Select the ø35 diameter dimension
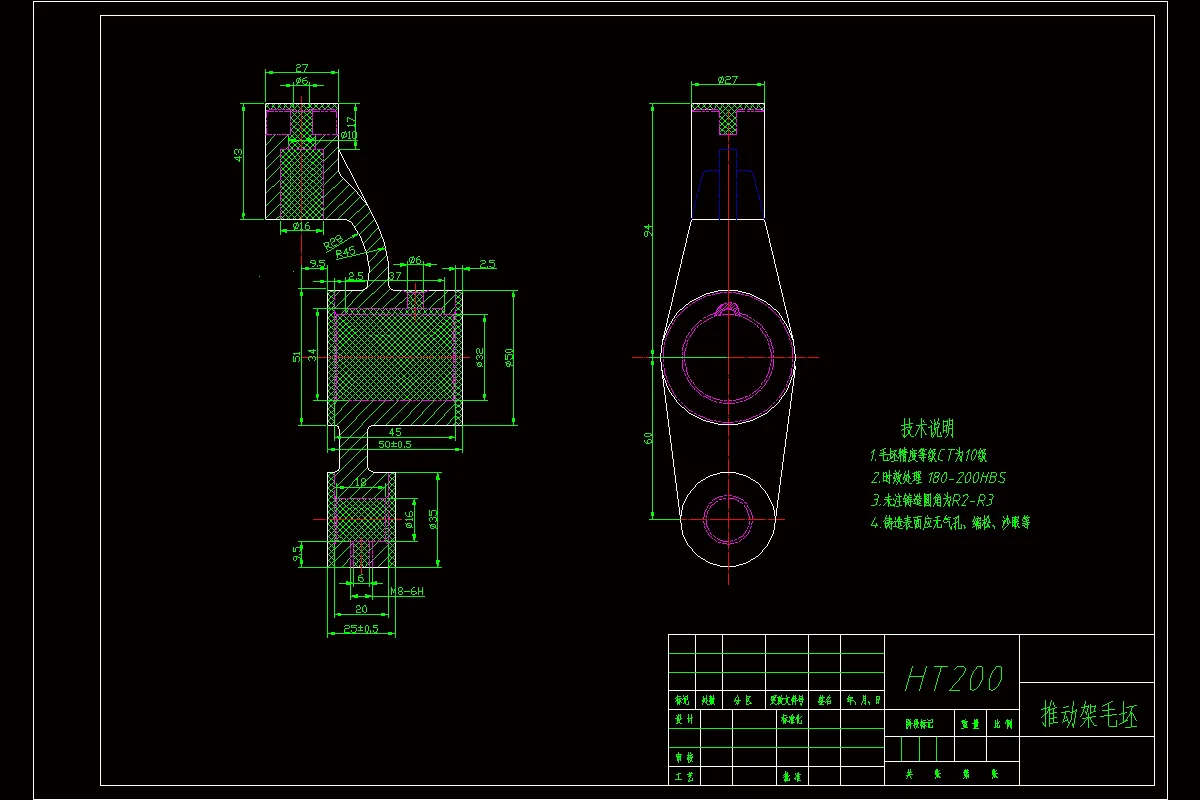Screen dimensions: 1200x800 click(x=433, y=519)
